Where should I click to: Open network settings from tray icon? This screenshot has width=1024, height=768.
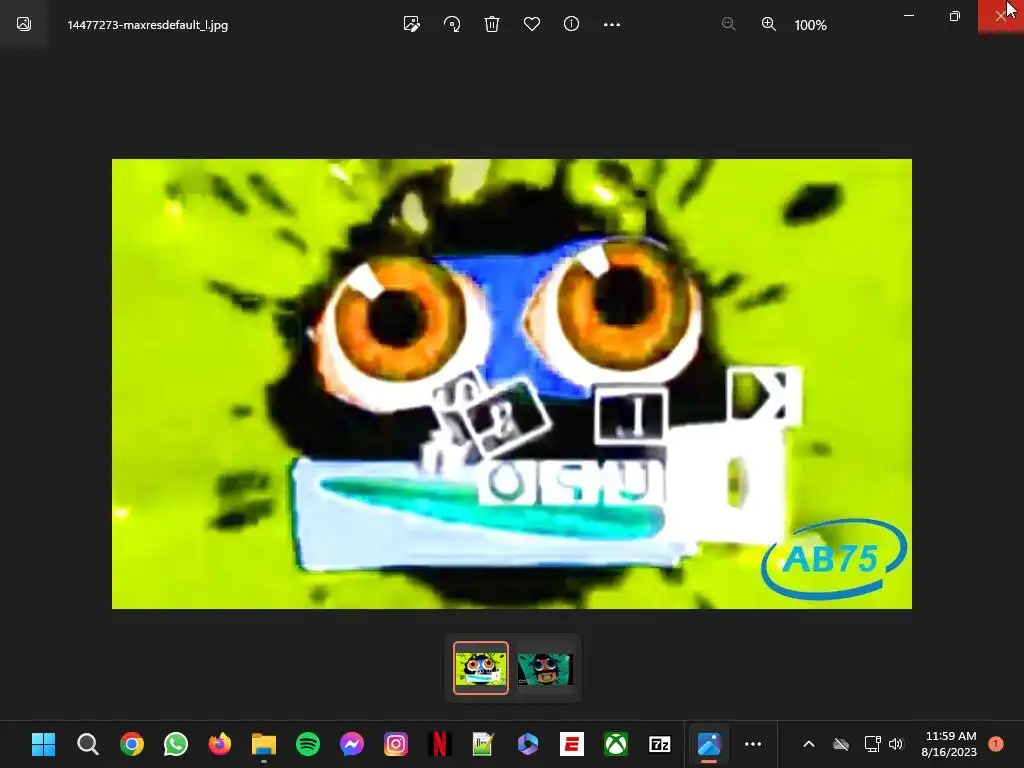[872, 744]
